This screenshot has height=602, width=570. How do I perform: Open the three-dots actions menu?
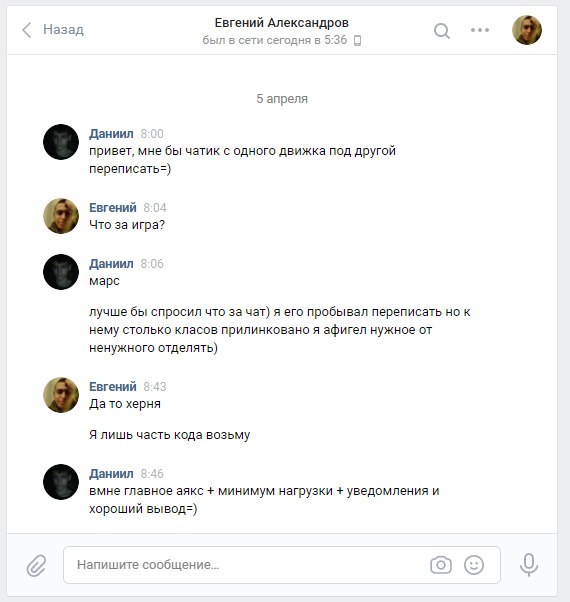pos(480,30)
